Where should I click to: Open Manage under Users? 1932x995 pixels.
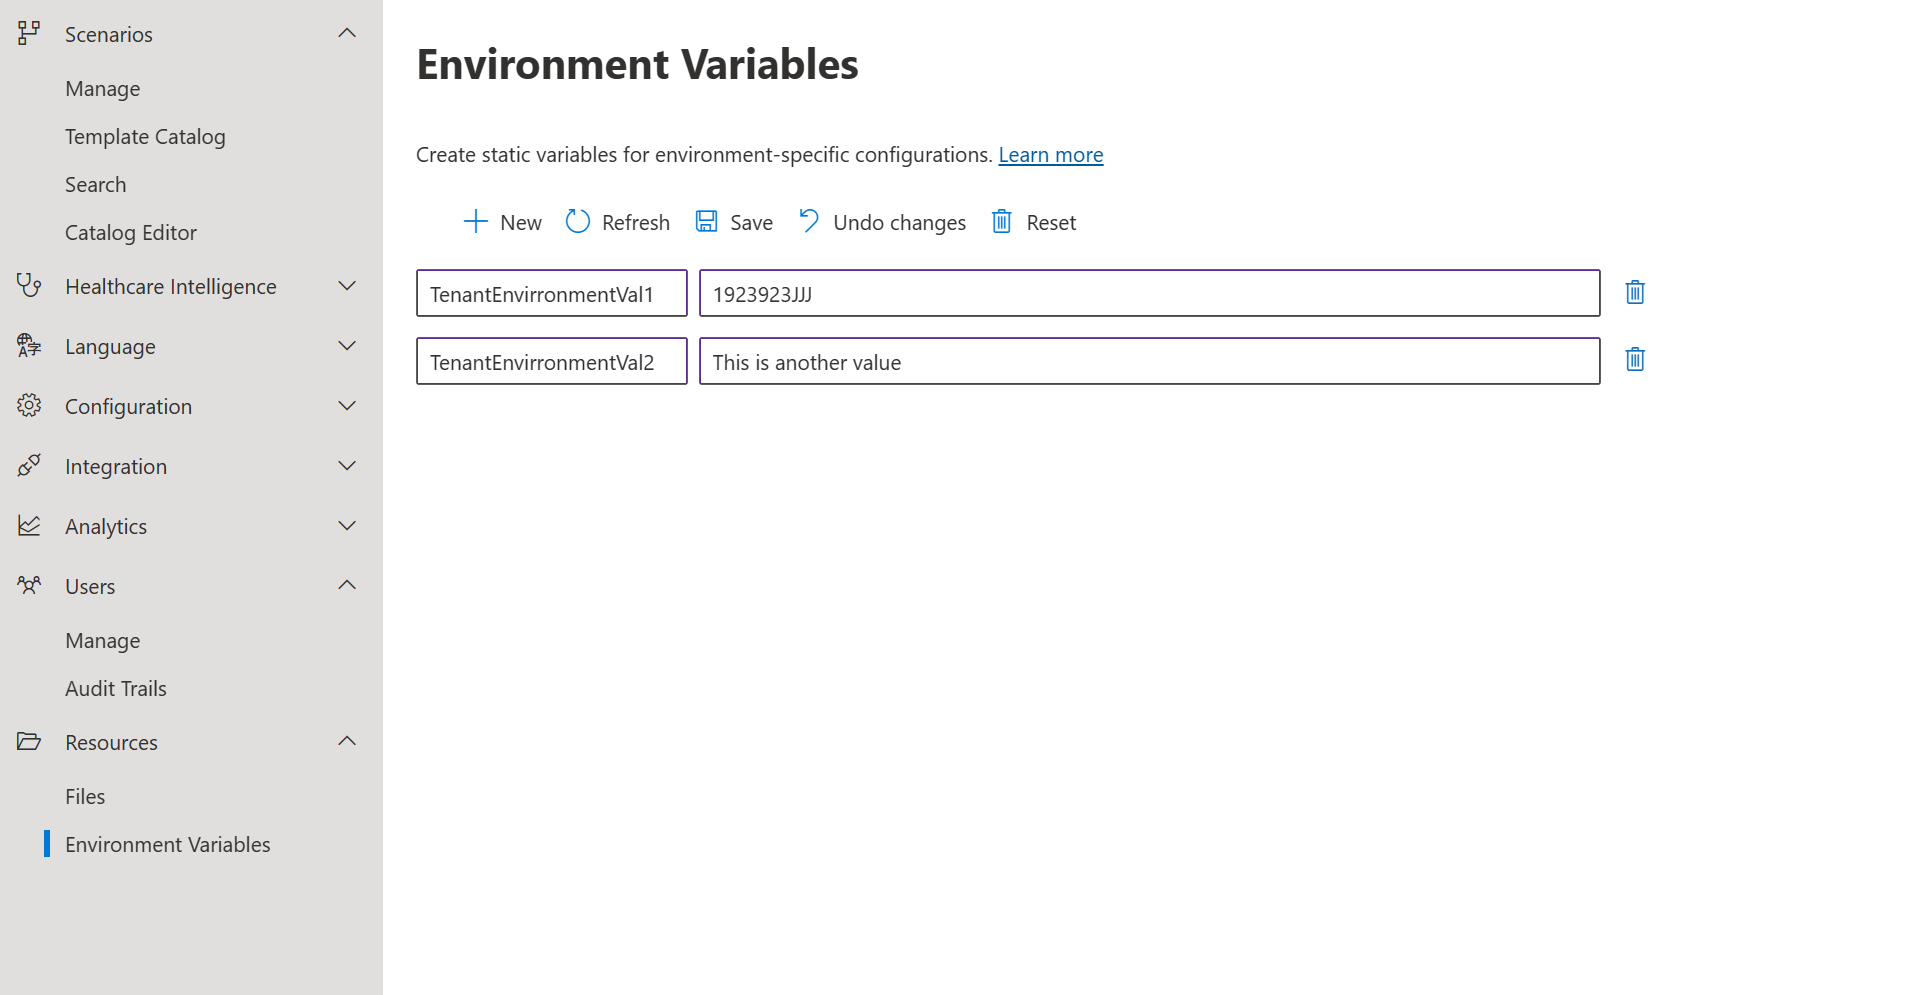click(103, 641)
